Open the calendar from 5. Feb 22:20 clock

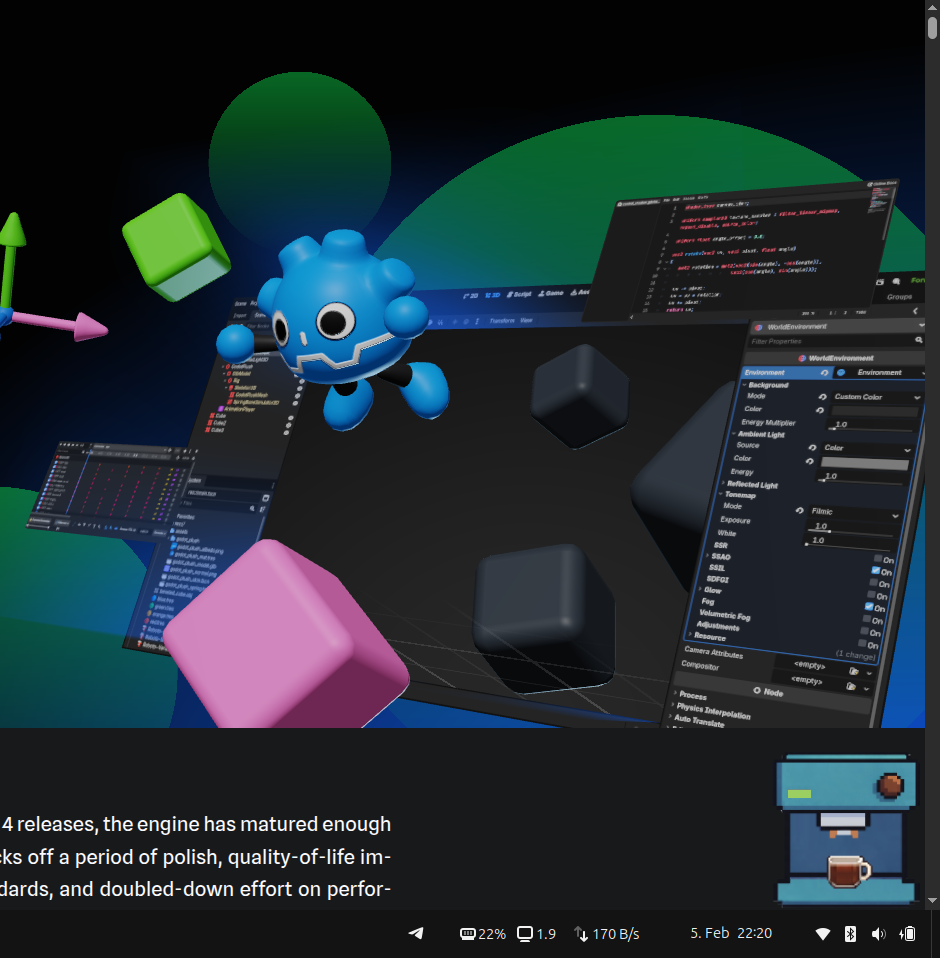click(x=731, y=933)
